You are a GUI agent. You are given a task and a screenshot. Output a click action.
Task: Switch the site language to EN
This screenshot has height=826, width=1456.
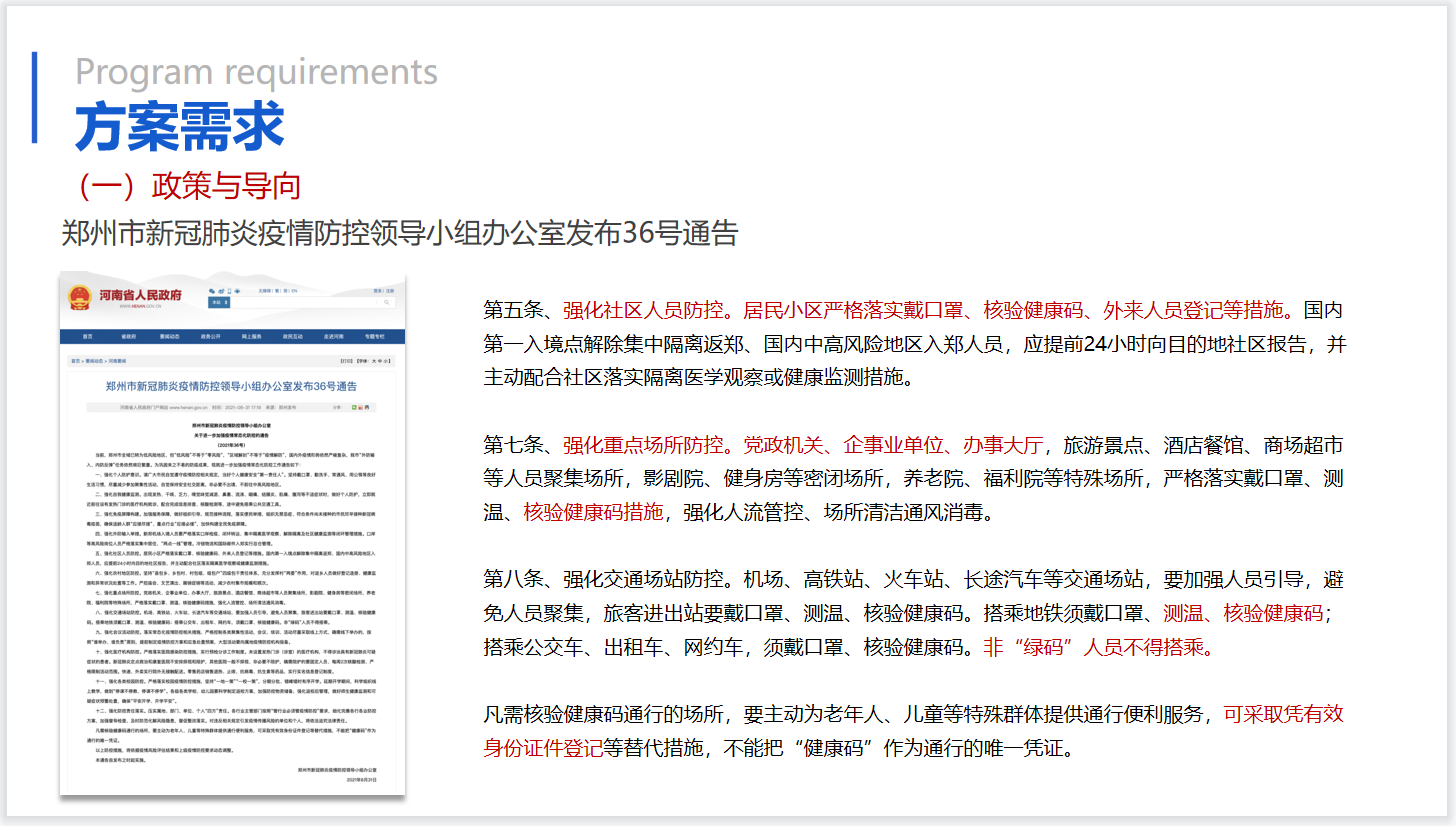(294, 291)
